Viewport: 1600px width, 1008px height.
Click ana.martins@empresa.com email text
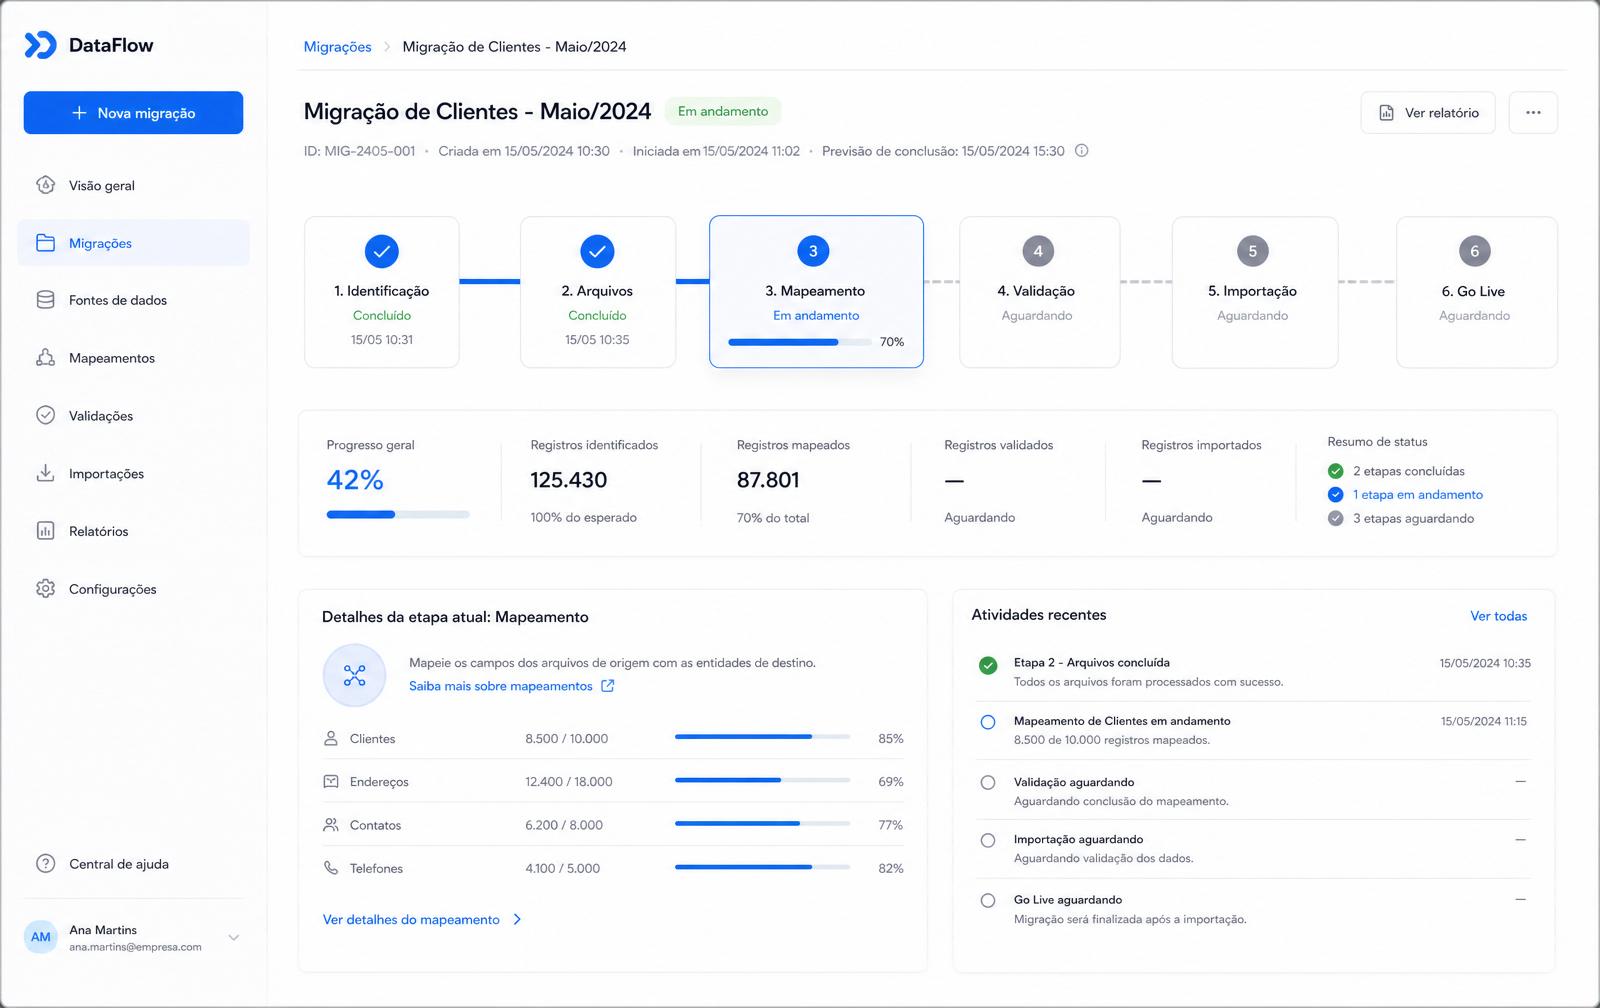135,947
